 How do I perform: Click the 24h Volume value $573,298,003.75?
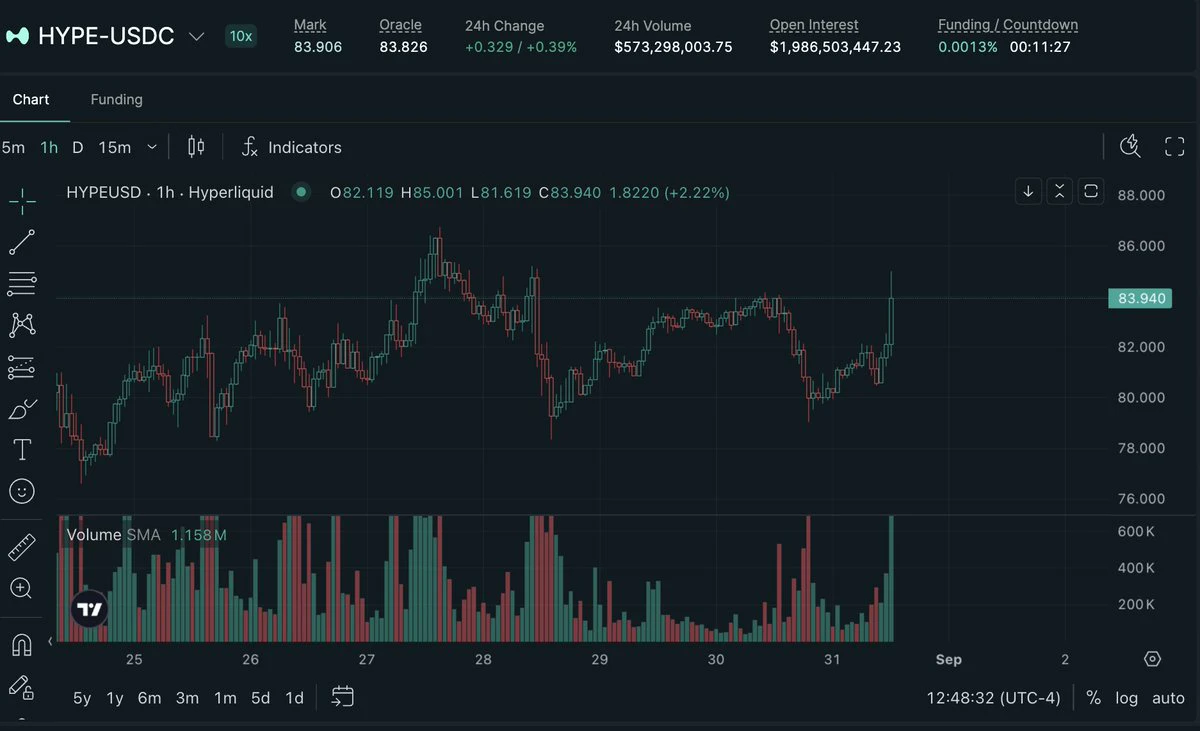673,47
